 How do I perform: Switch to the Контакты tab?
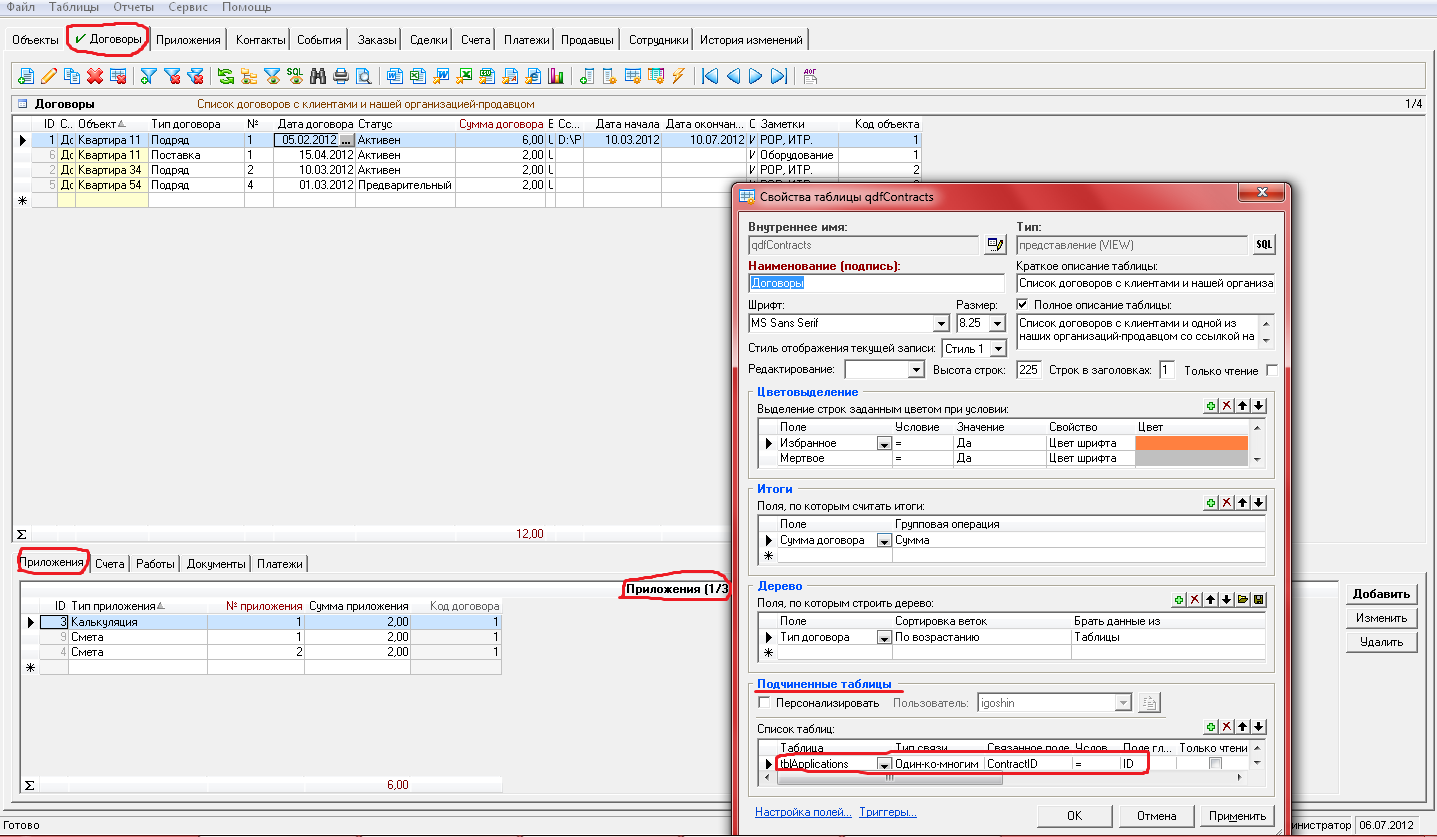(x=260, y=40)
